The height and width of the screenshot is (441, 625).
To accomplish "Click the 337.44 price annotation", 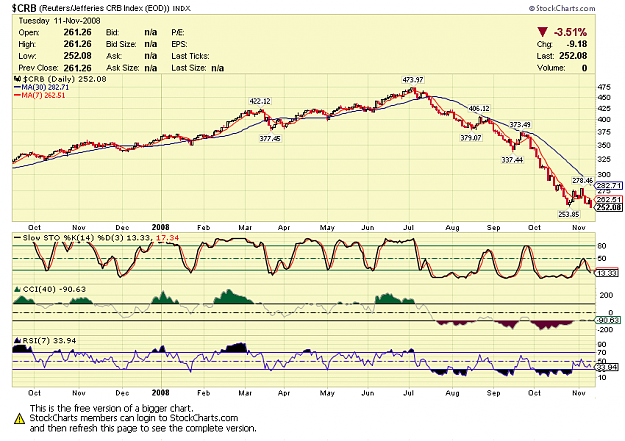I will point(512,159).
